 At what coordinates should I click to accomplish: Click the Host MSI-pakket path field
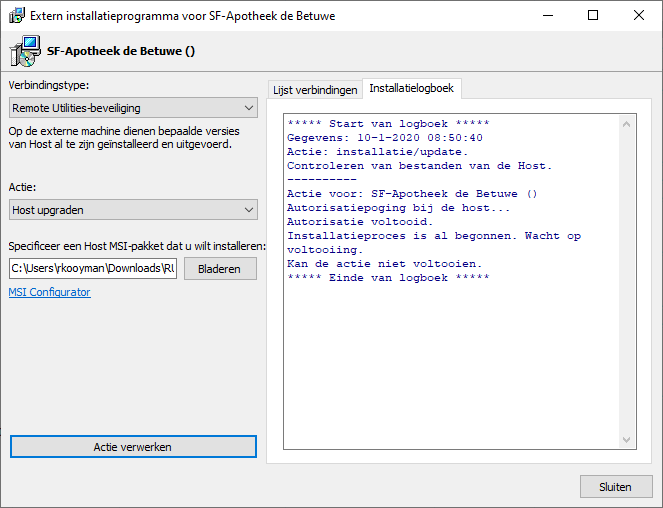click(93, 268)
